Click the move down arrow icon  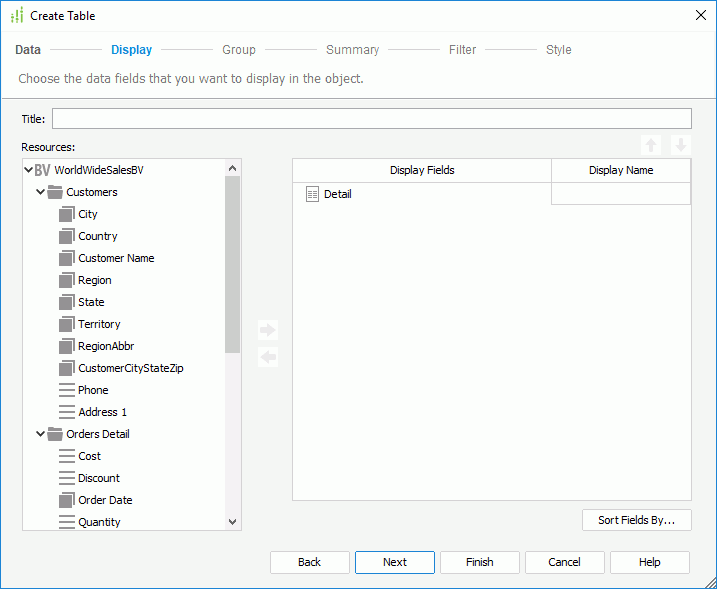680,145
